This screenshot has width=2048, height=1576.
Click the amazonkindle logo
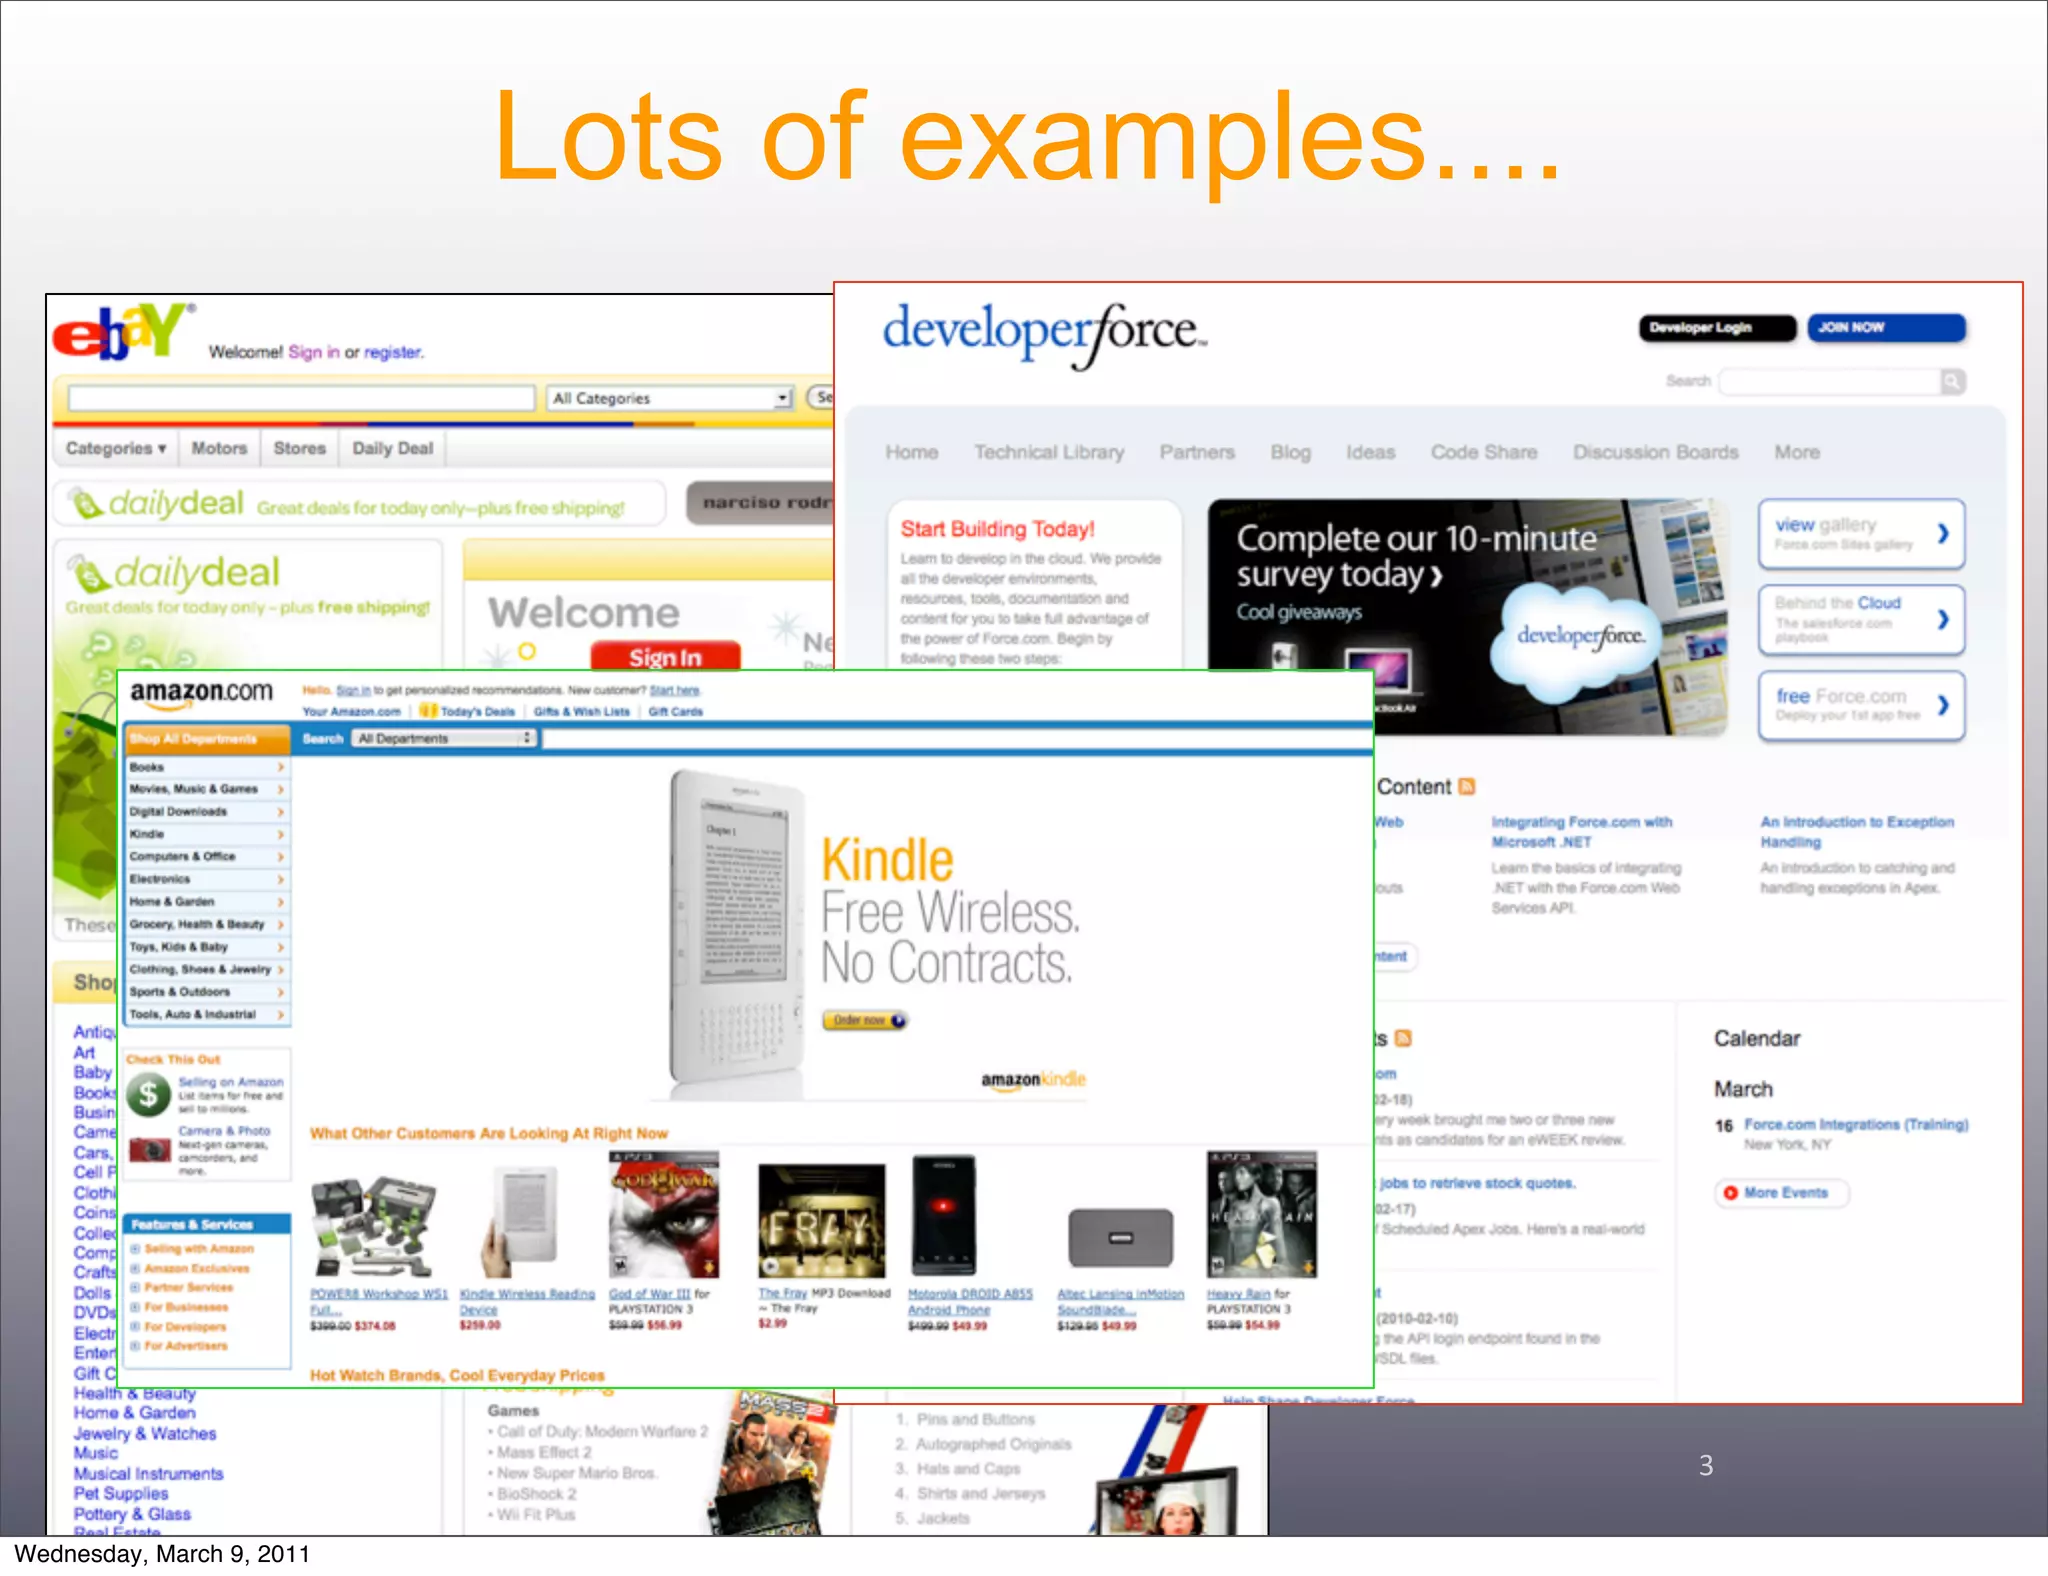(x=1033, y=1080)
